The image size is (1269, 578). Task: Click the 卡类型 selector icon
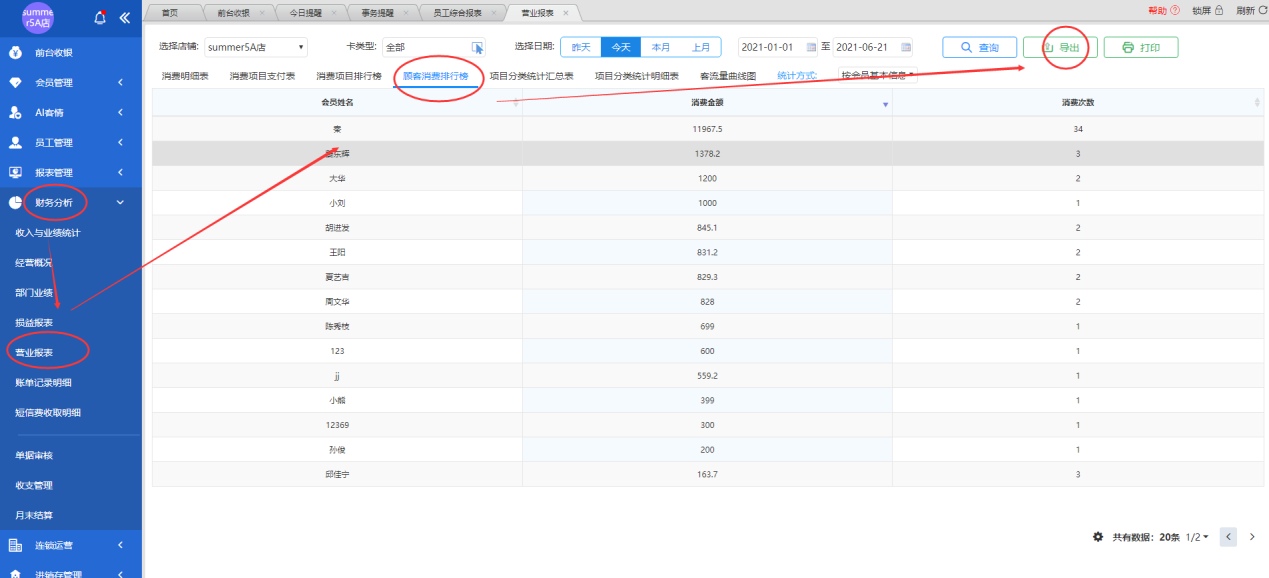478,47
